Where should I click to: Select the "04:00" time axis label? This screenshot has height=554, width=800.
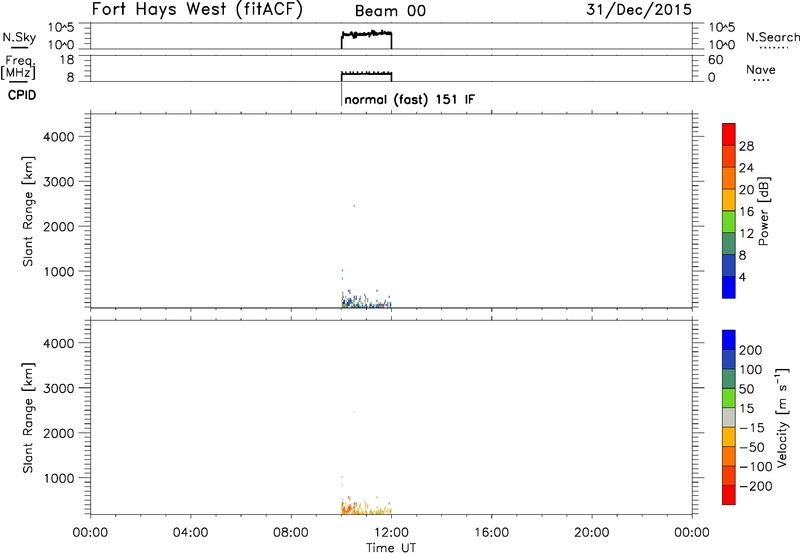point(190,533)
